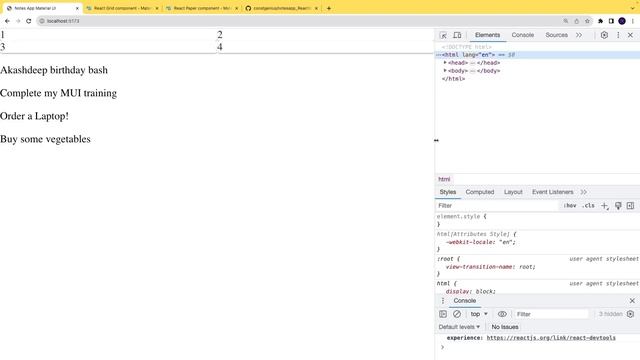Activate the inspect element picker
The width and height of the screenshot is (640, 360).
click(443, 35)
